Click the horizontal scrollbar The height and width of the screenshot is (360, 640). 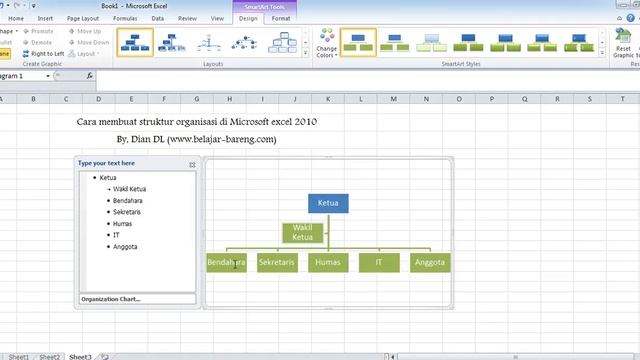515,357
